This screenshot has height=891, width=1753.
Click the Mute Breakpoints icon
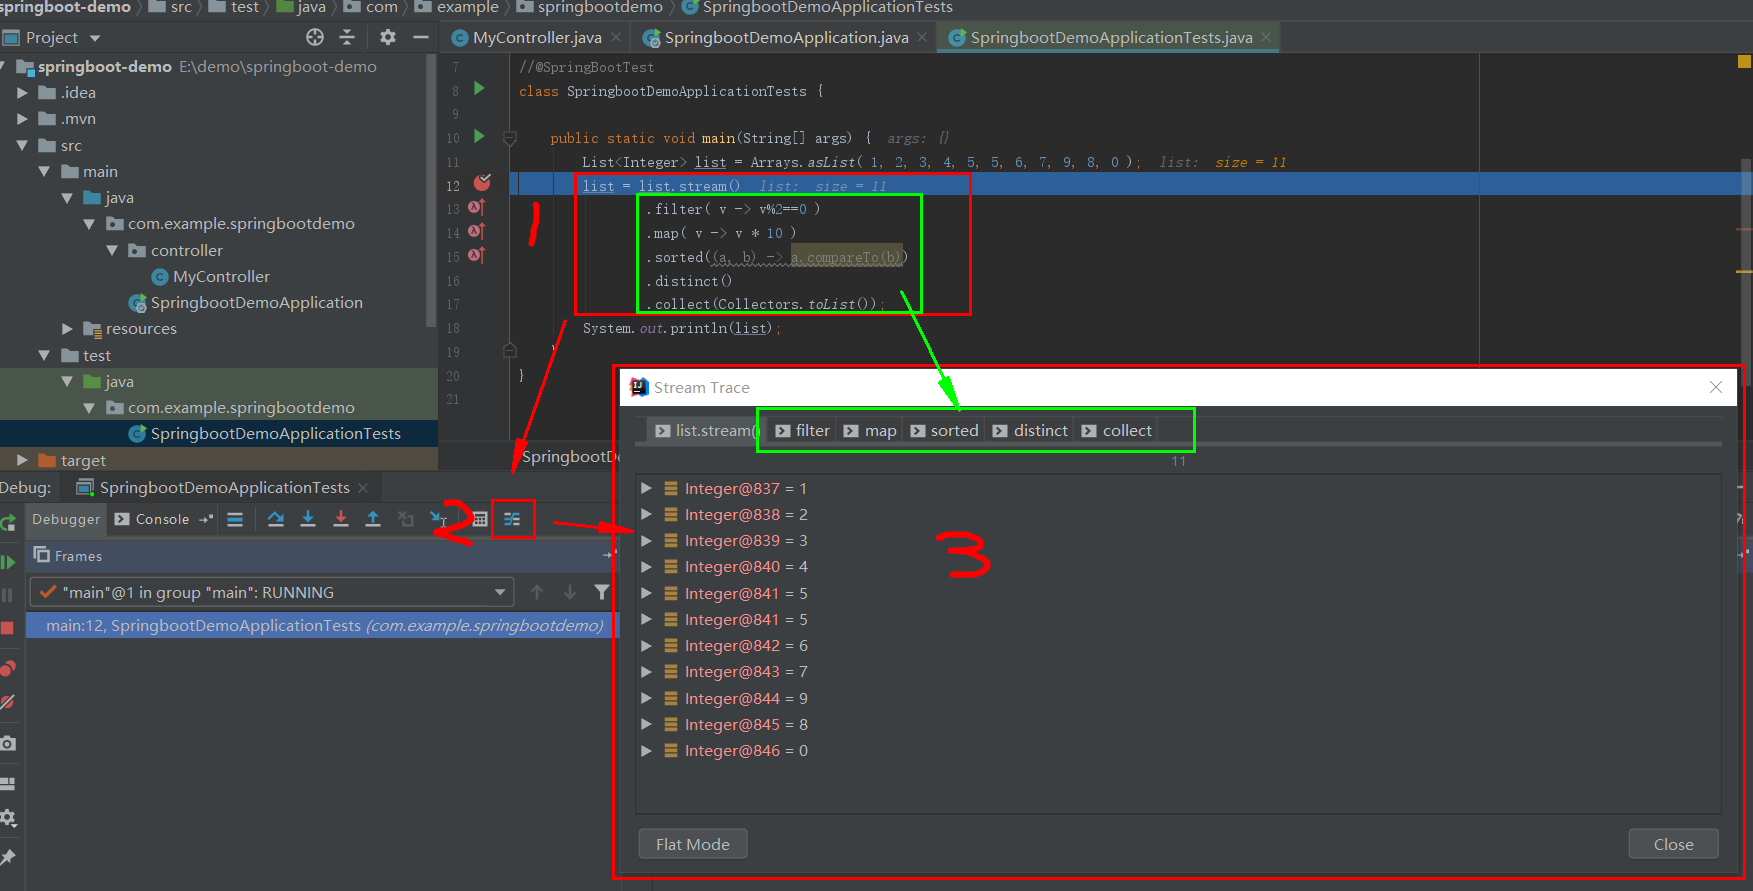click(7, 702)
